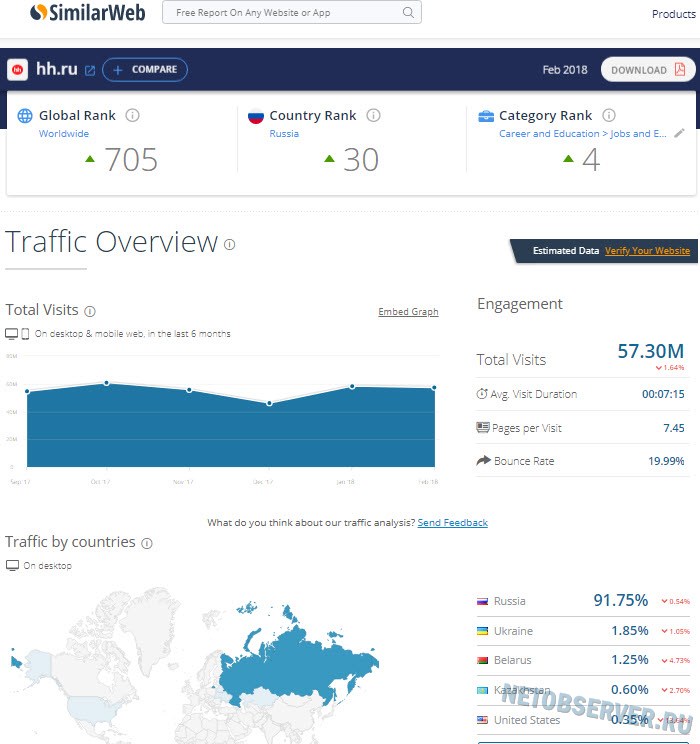Click the mobile device icon under Total Visits

coord(25,334)
